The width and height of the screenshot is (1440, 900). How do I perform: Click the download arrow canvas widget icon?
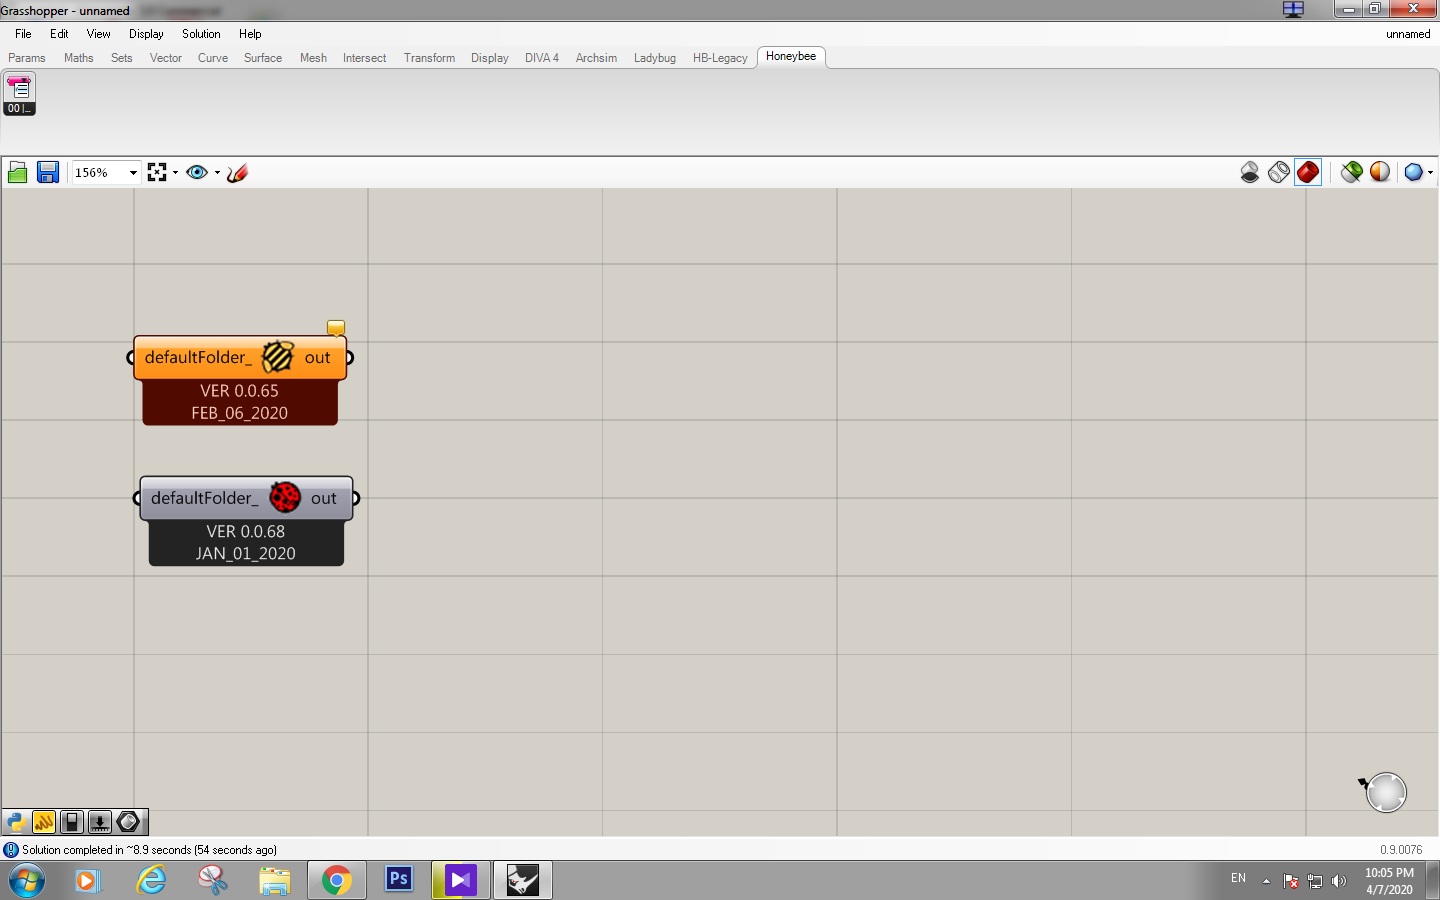pyautogui.click(x=100, y=822)
